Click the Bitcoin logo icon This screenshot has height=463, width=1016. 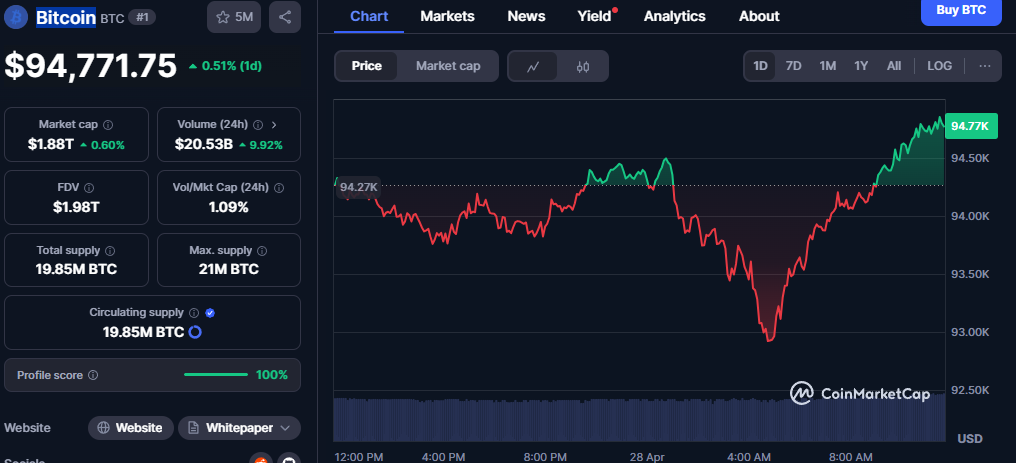click(x=15, y=17)
